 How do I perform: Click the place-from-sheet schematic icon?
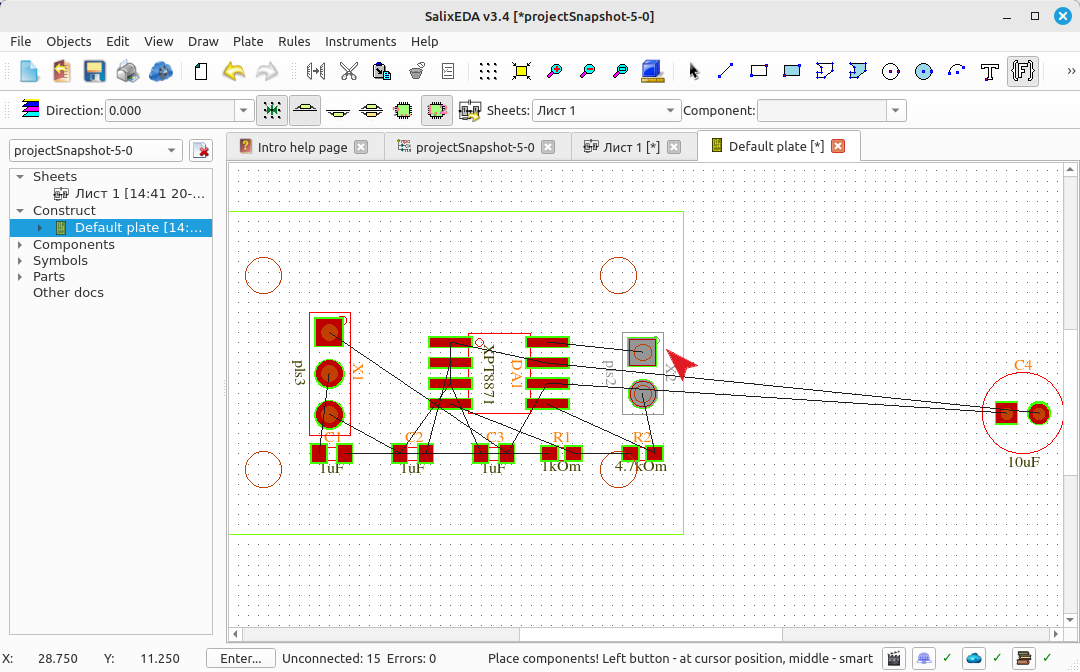[470, 110]
